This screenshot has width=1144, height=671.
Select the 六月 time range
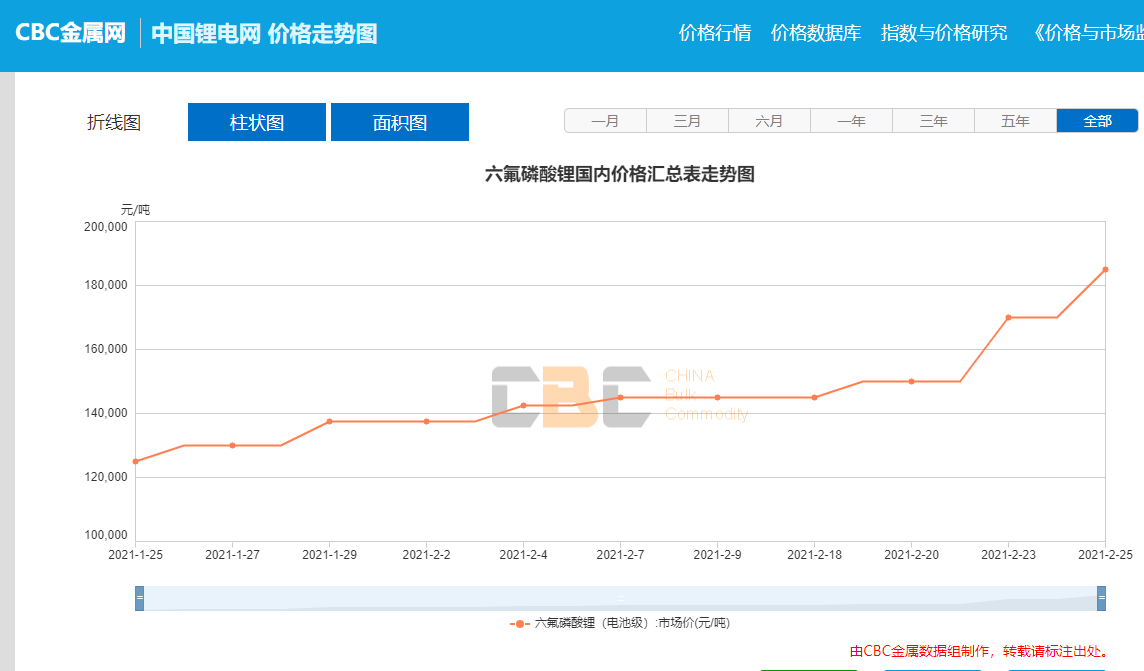click(769, 120)
